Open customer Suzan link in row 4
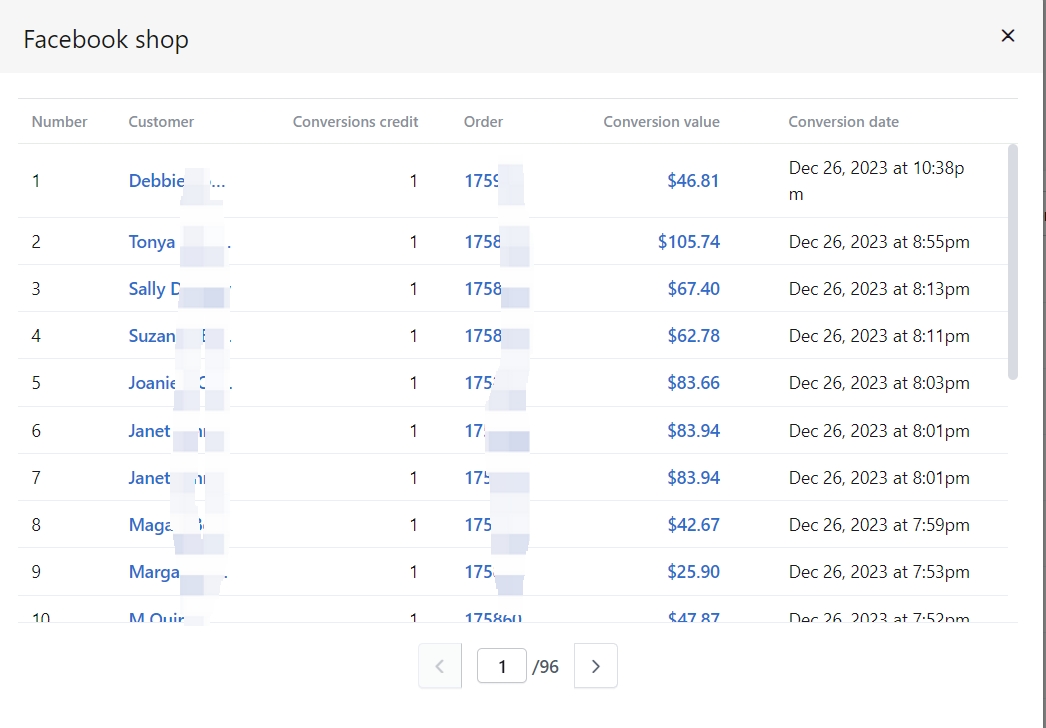Screen dimensions: 1046x728 coord(179,336)
